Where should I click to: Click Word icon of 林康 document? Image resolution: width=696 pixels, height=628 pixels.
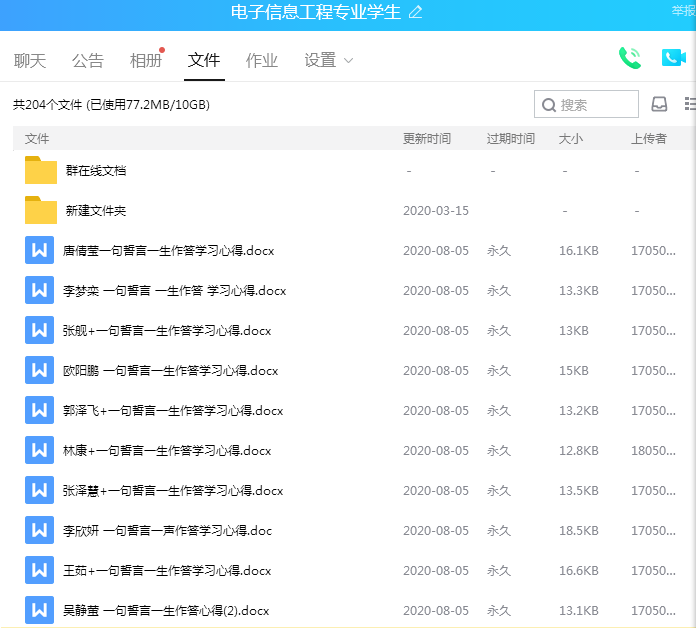point(39,450)
